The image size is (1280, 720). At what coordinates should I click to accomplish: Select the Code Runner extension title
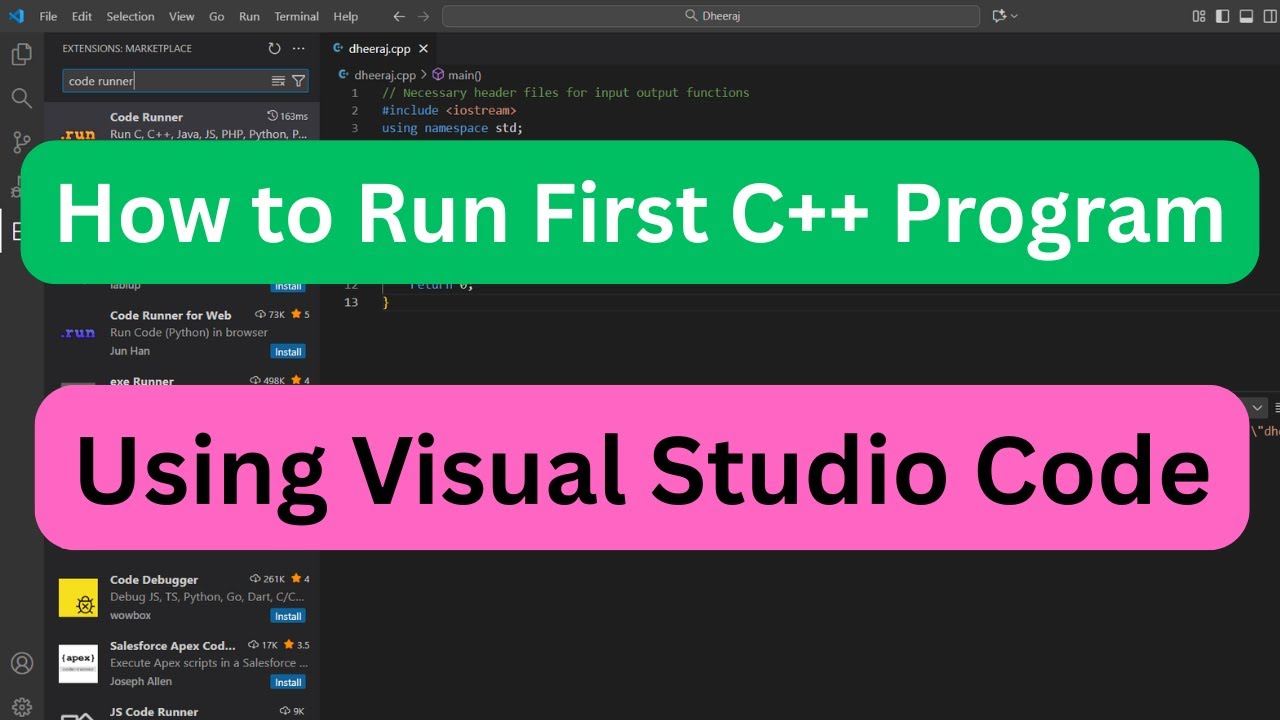146,117
